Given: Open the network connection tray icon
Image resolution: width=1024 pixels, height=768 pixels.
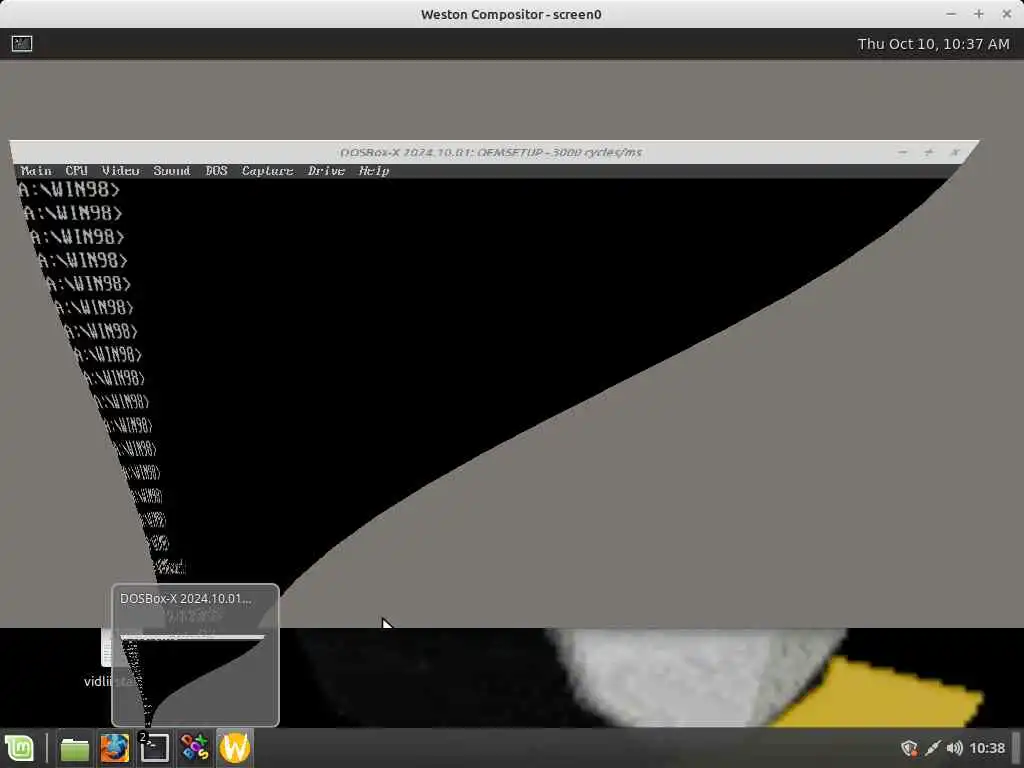Looking at the screenshot, I should pos(933,748).
